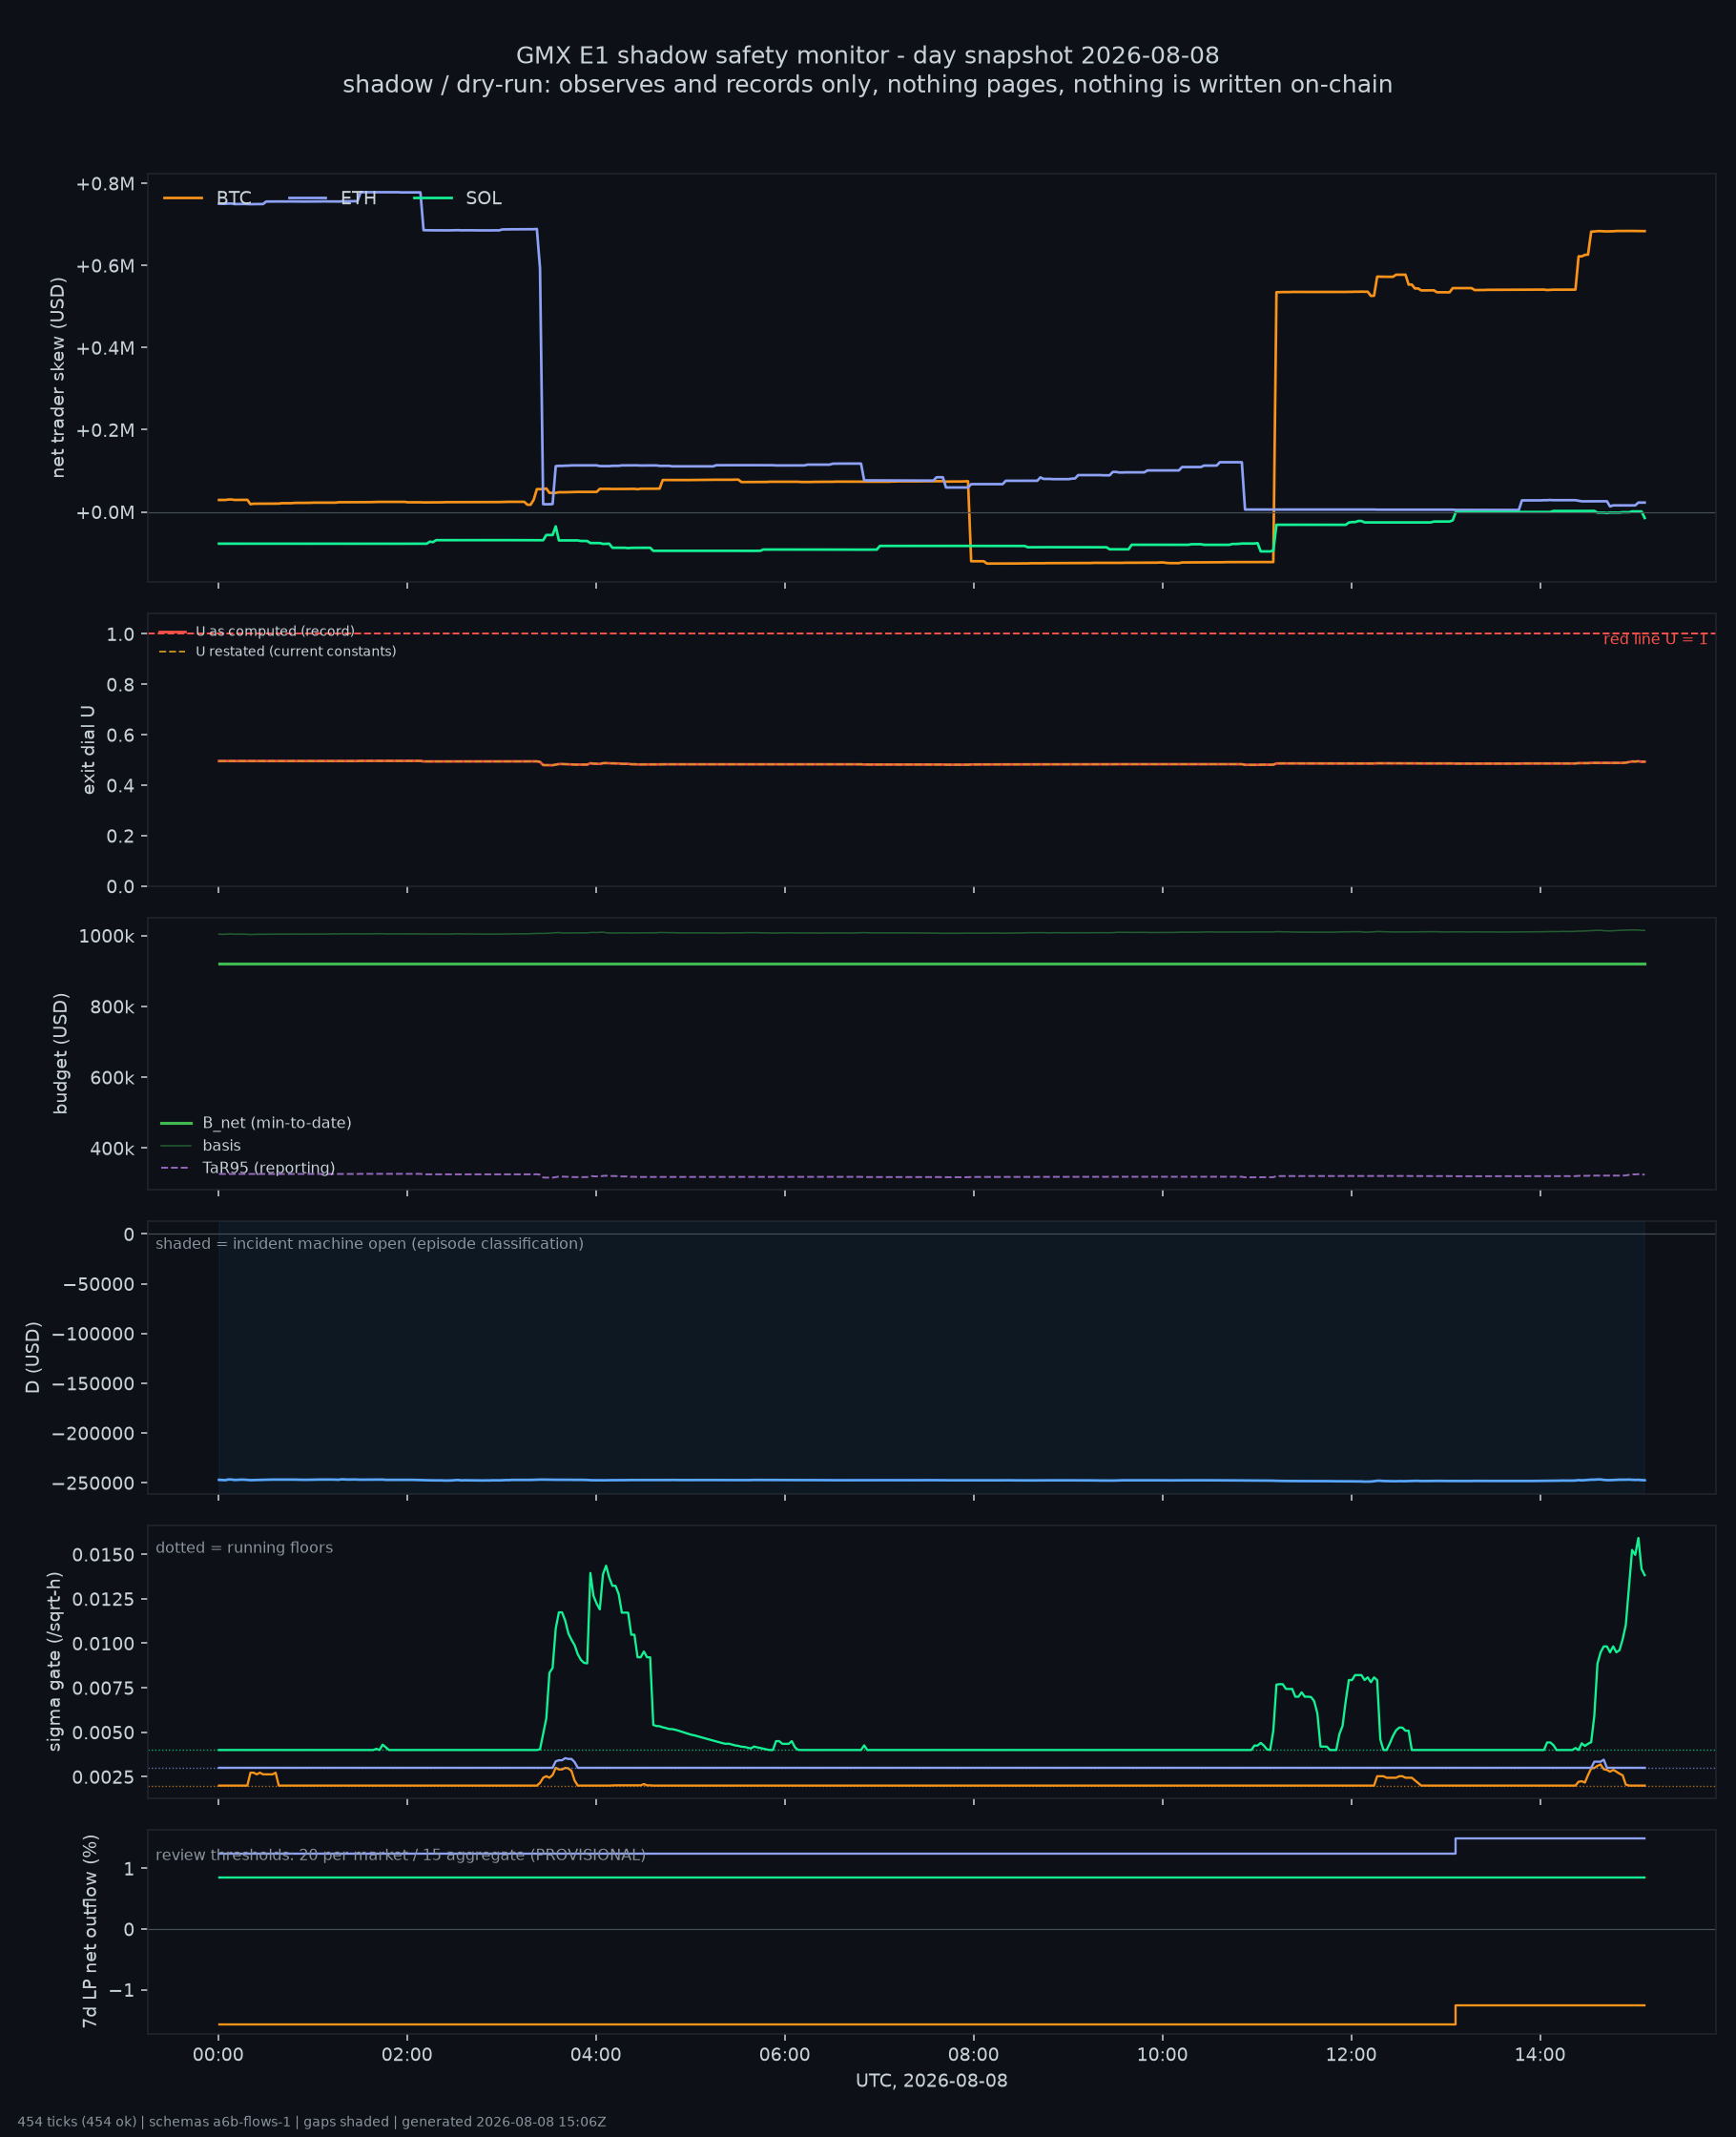Click the "D (USD)" axis label

coord(33,1358)
